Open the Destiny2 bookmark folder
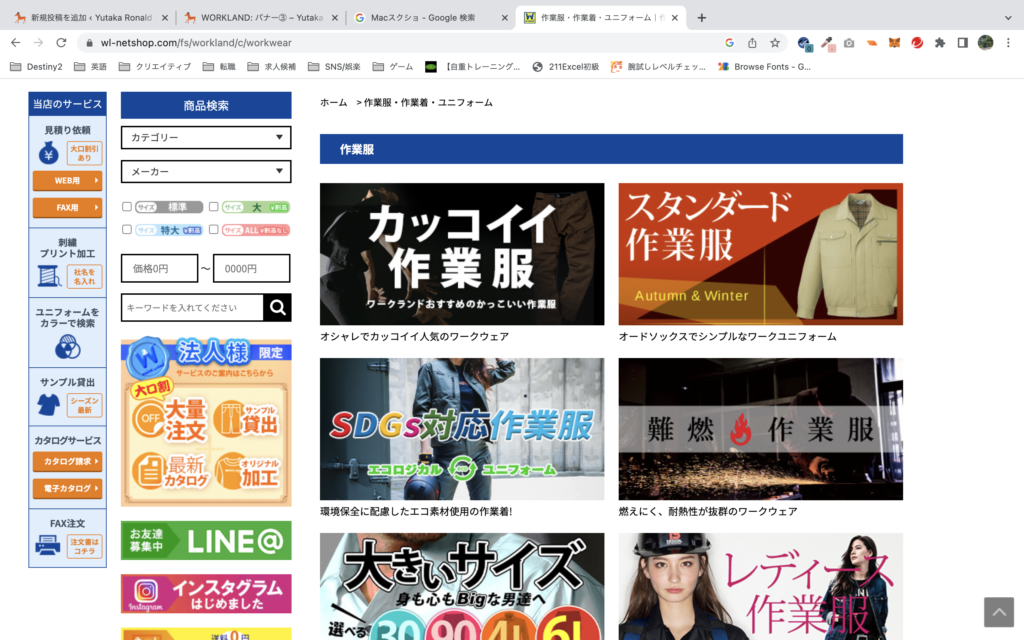Screen dimensions: 1024x640 (37, 67)
